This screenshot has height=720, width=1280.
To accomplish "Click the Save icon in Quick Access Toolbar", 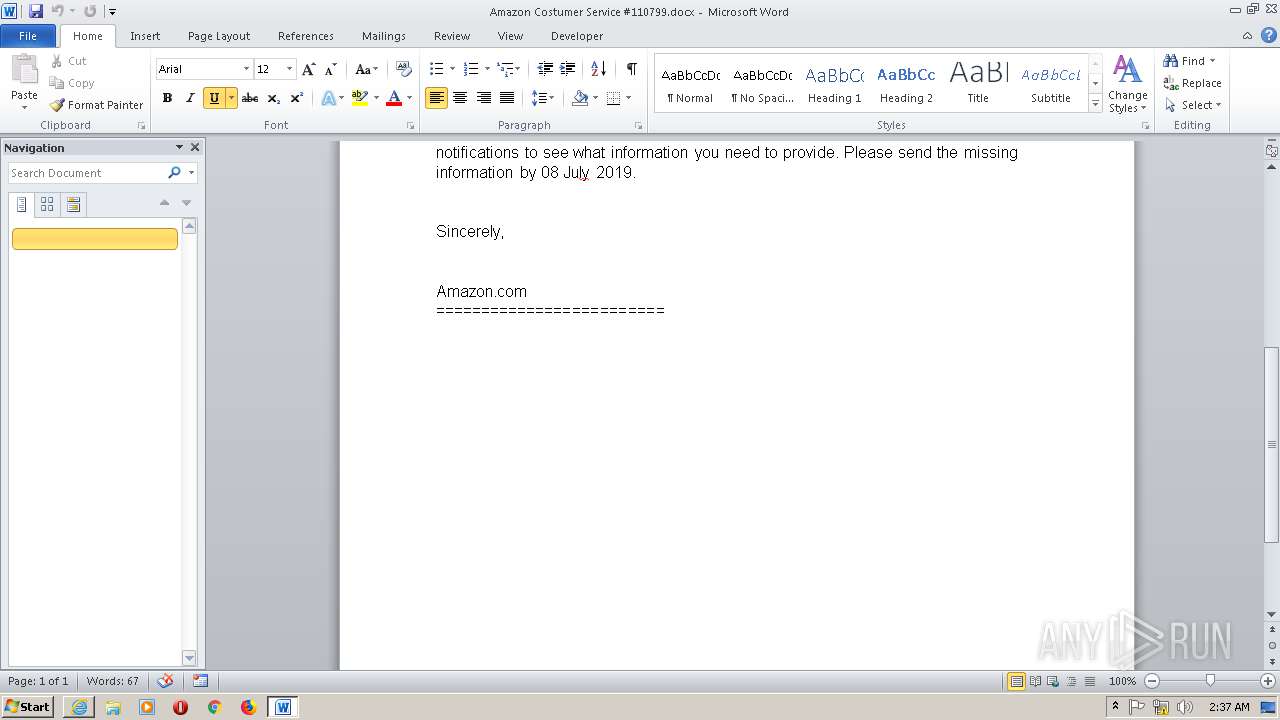I will tap(36, 11).
